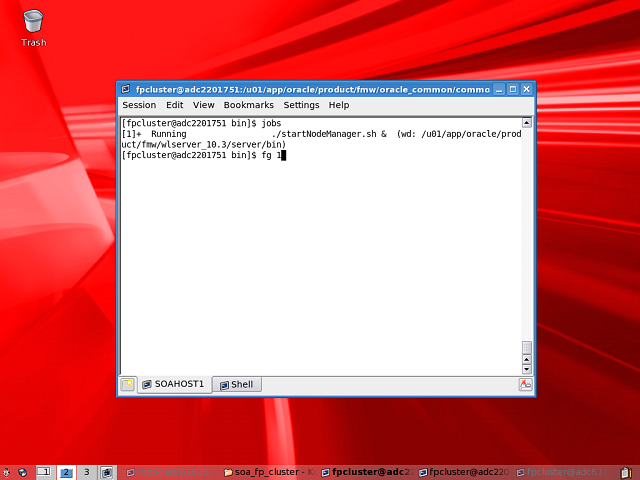
Task: Open the Settings menu
Action: [x=301, y=105]
